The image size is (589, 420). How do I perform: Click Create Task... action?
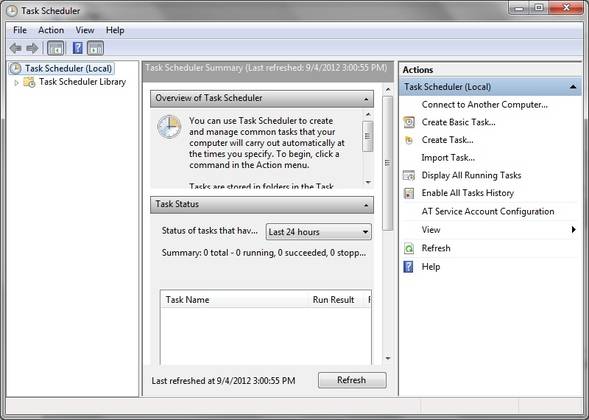pyautogui.click(x=447, y=140)
